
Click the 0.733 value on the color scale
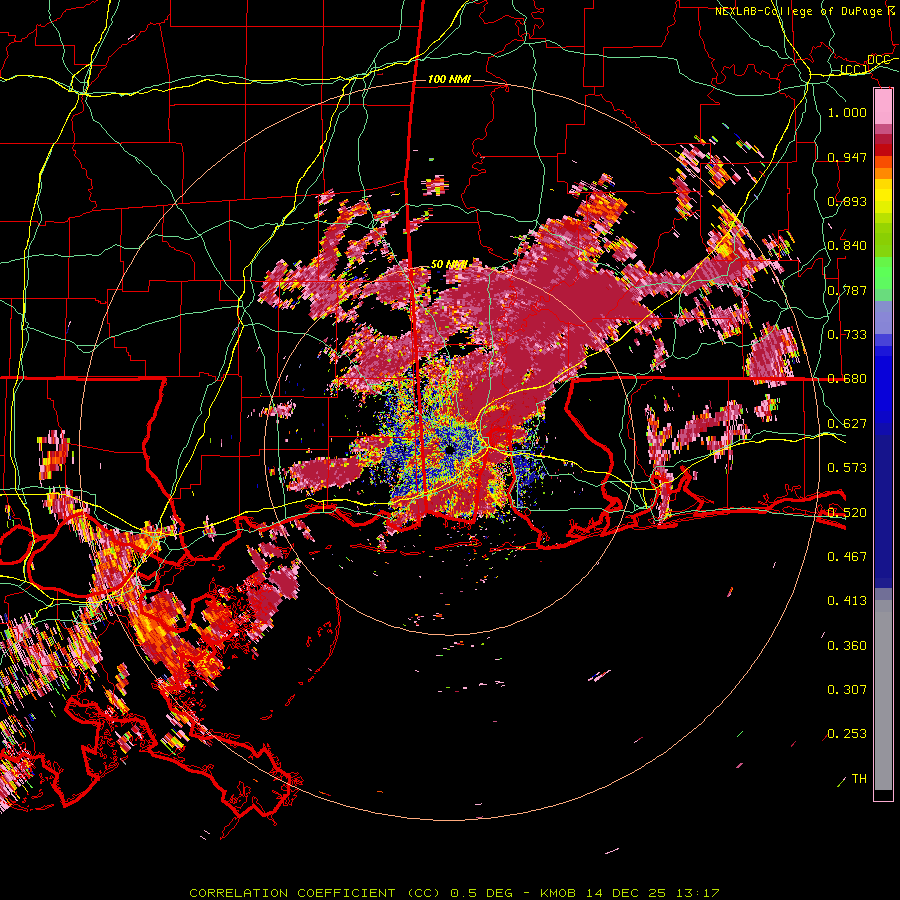click(847, 335)
